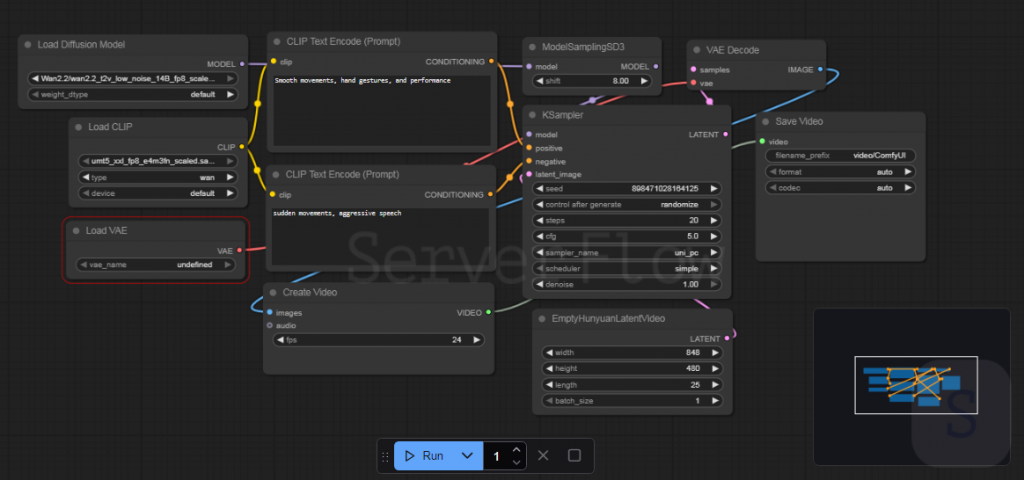Click the LATENT output socket on EmptyHunyuanLatentVideo
1024x480 pixels.
click(727, 338)
